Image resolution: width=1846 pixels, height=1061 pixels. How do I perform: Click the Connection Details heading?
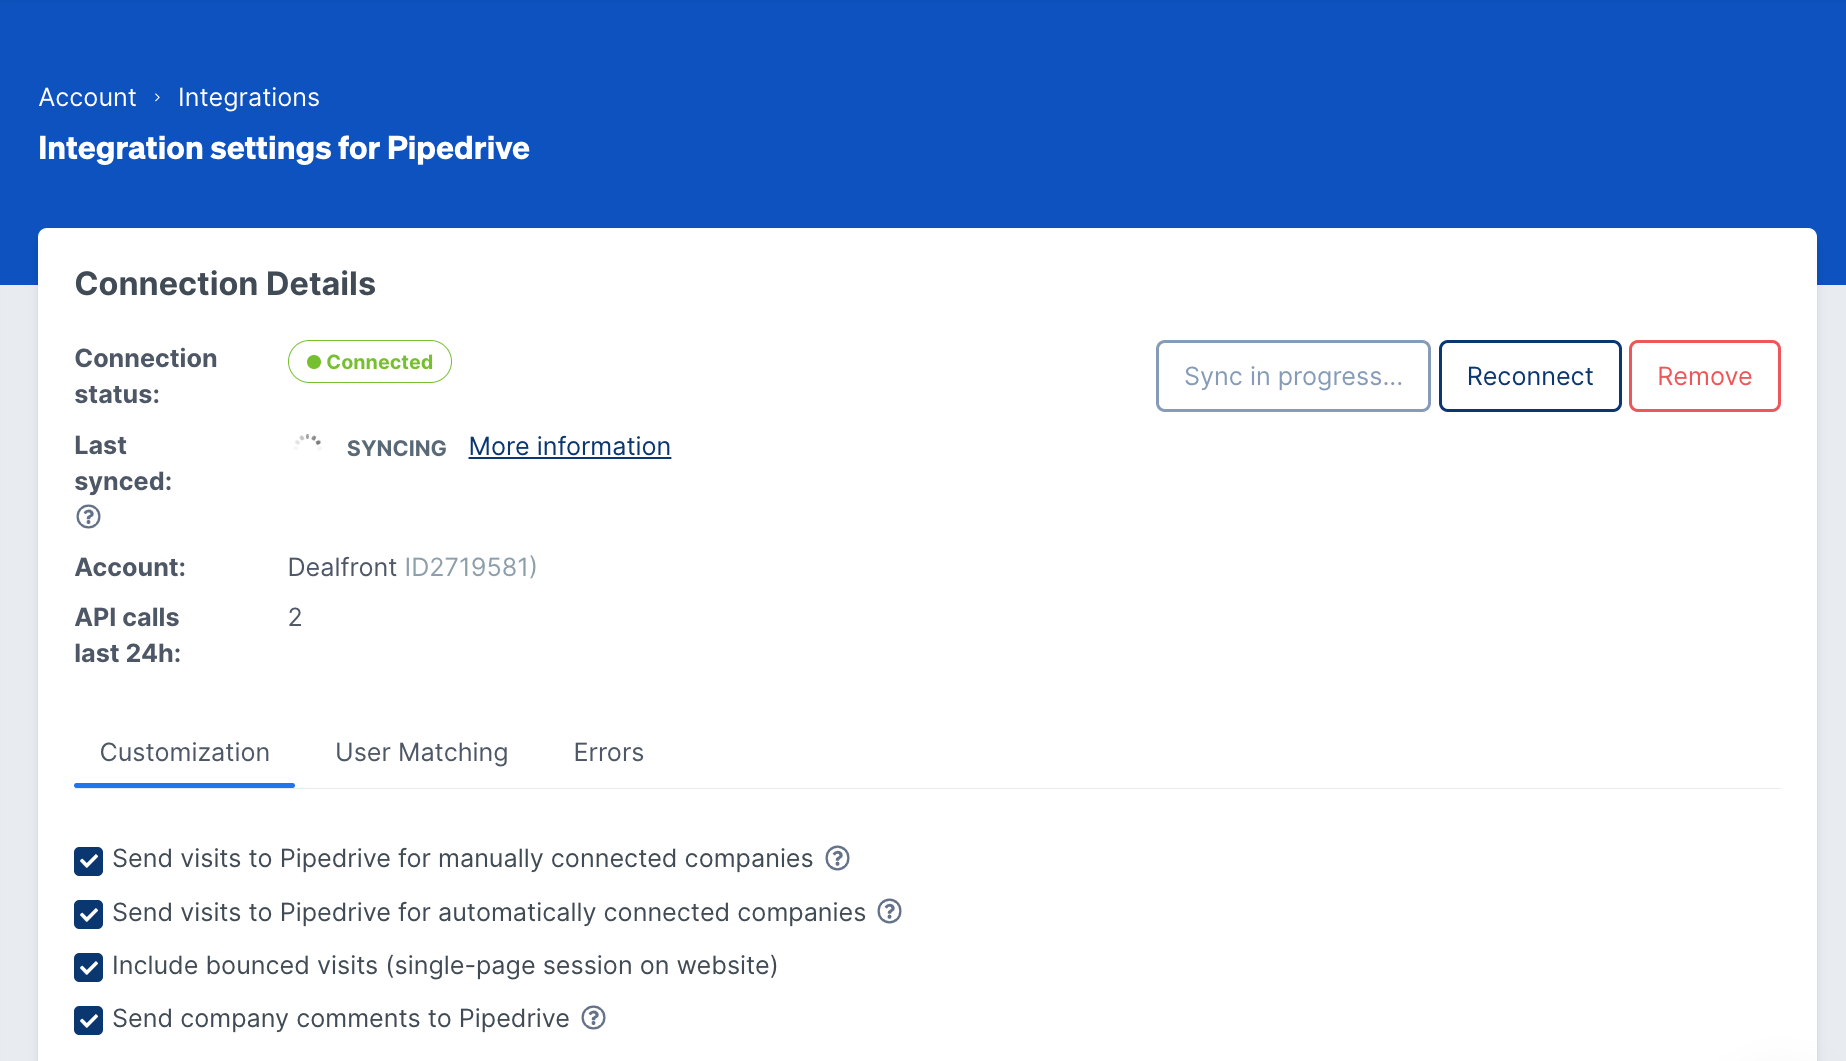coord(226,284)
